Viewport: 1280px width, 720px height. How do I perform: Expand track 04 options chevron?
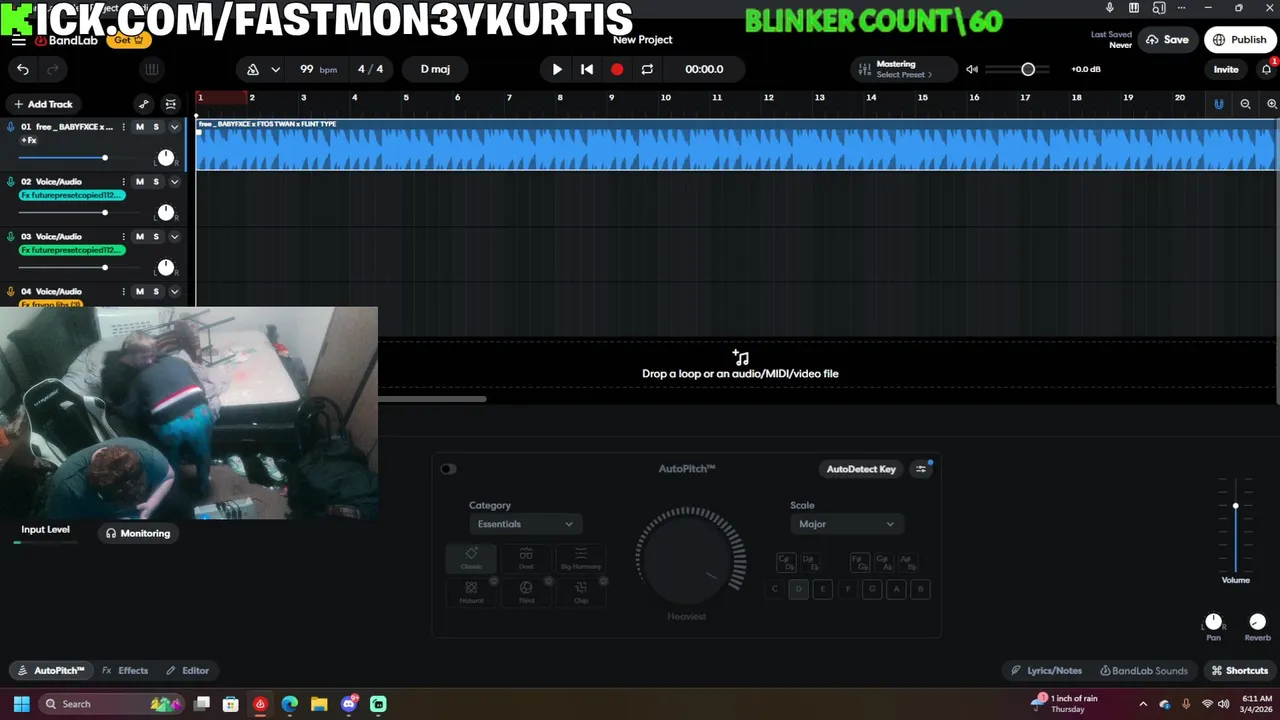coord(174,292)
